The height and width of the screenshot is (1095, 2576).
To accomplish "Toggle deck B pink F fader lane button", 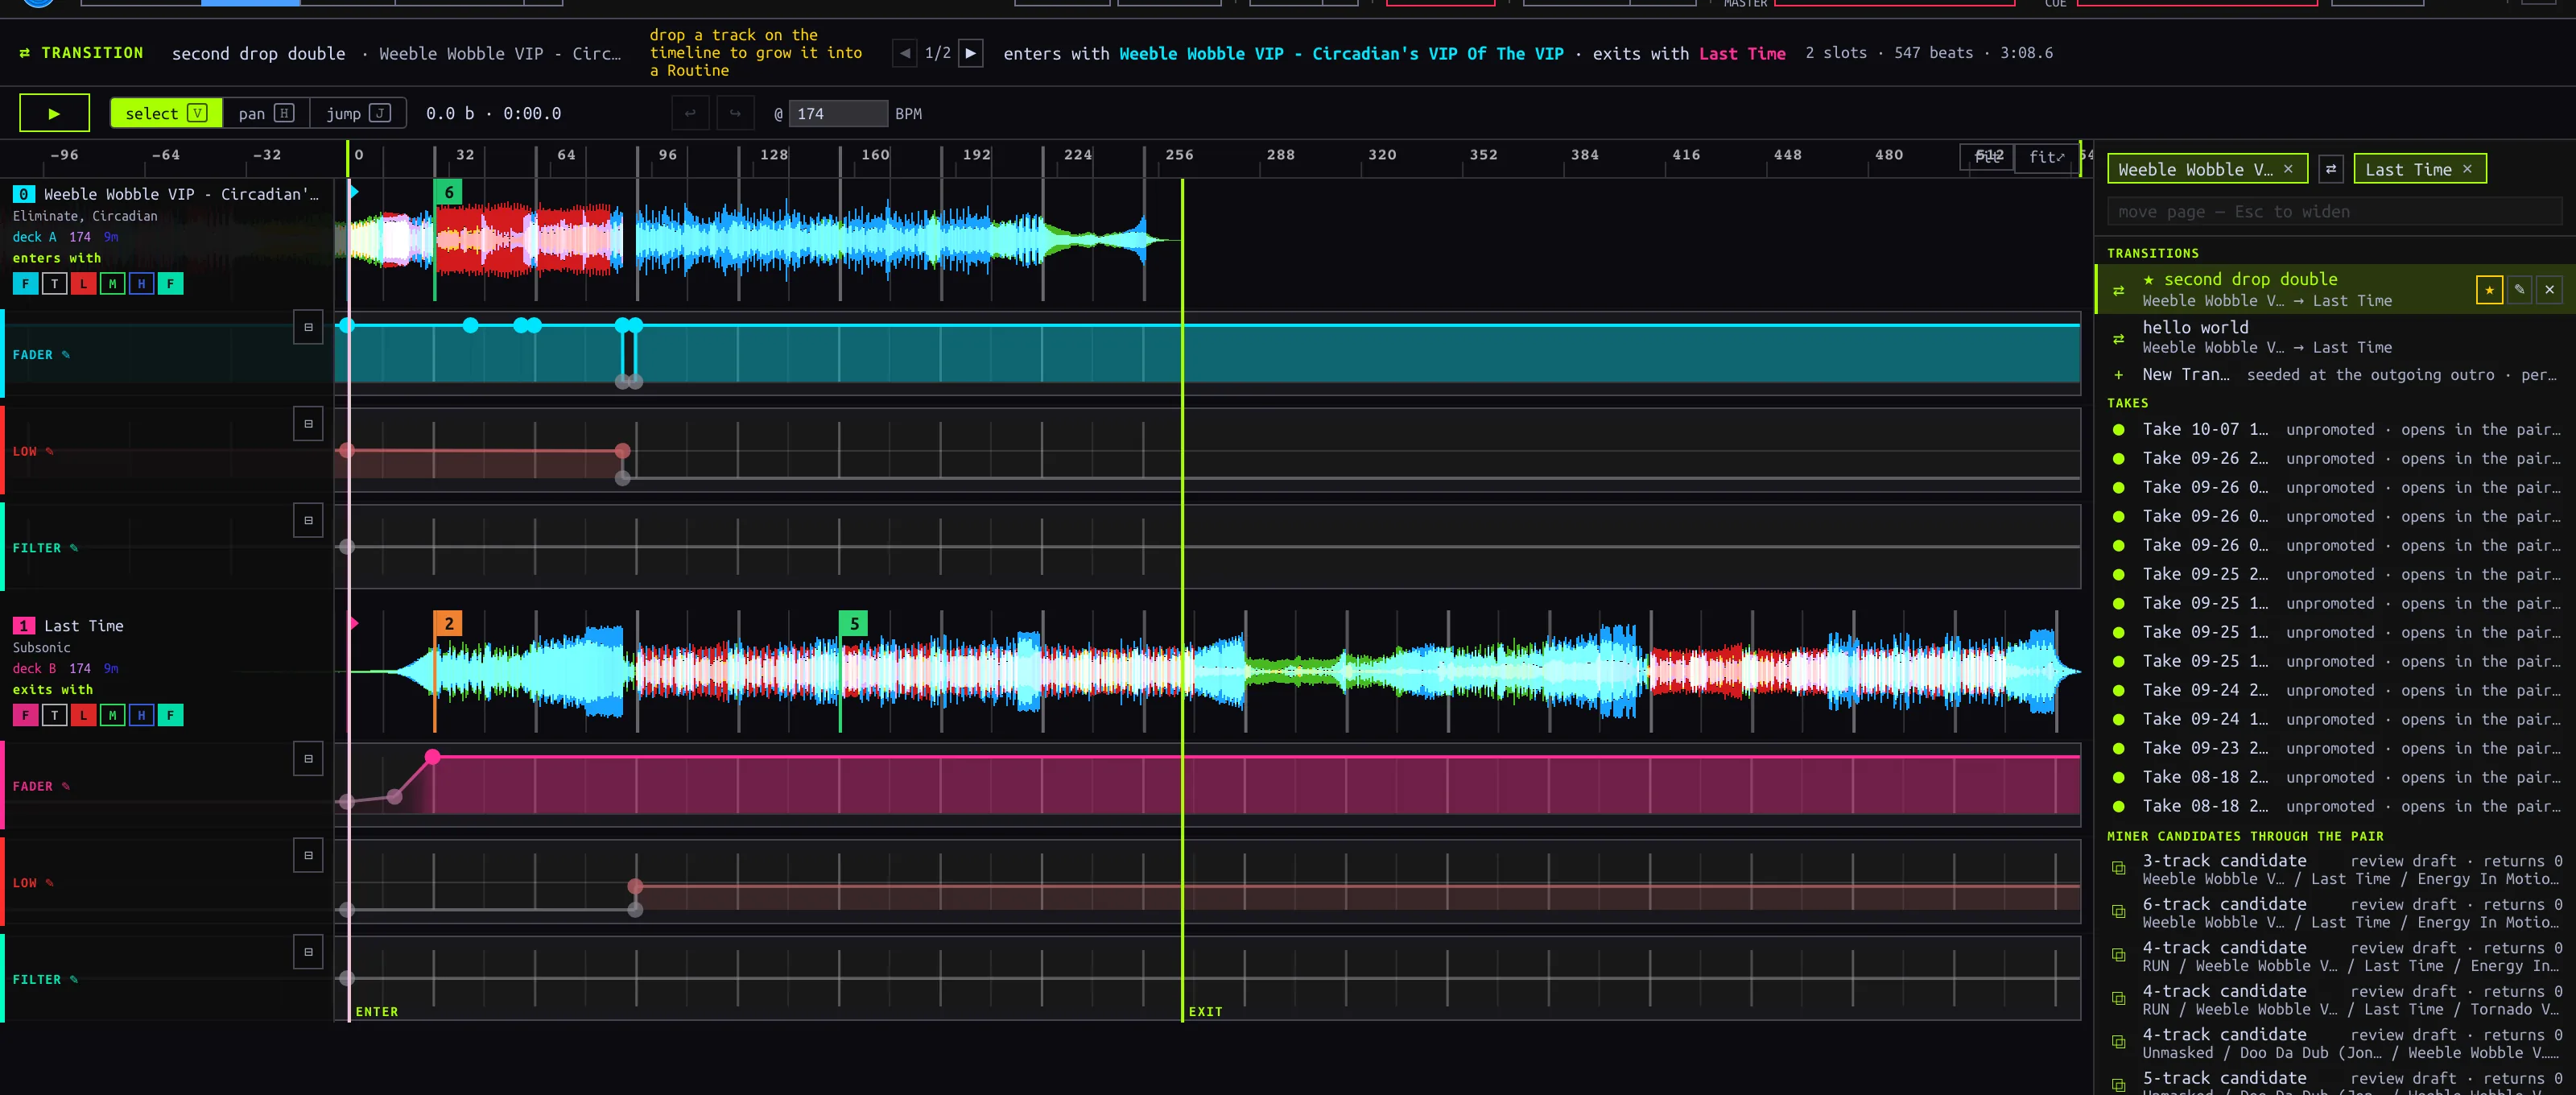I will (25, 715).
